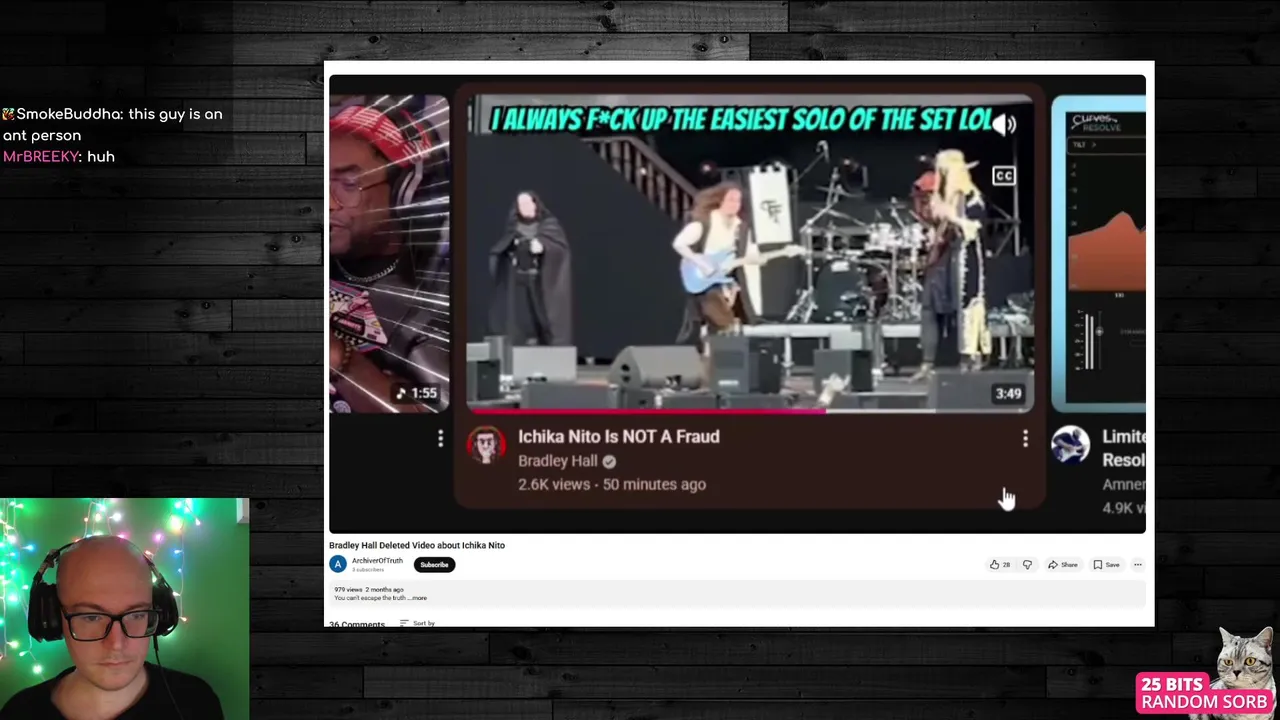Unmute the video preview via speaker icon
The width and height of the screenshot is (1280, 720).
coord(1004,124)
